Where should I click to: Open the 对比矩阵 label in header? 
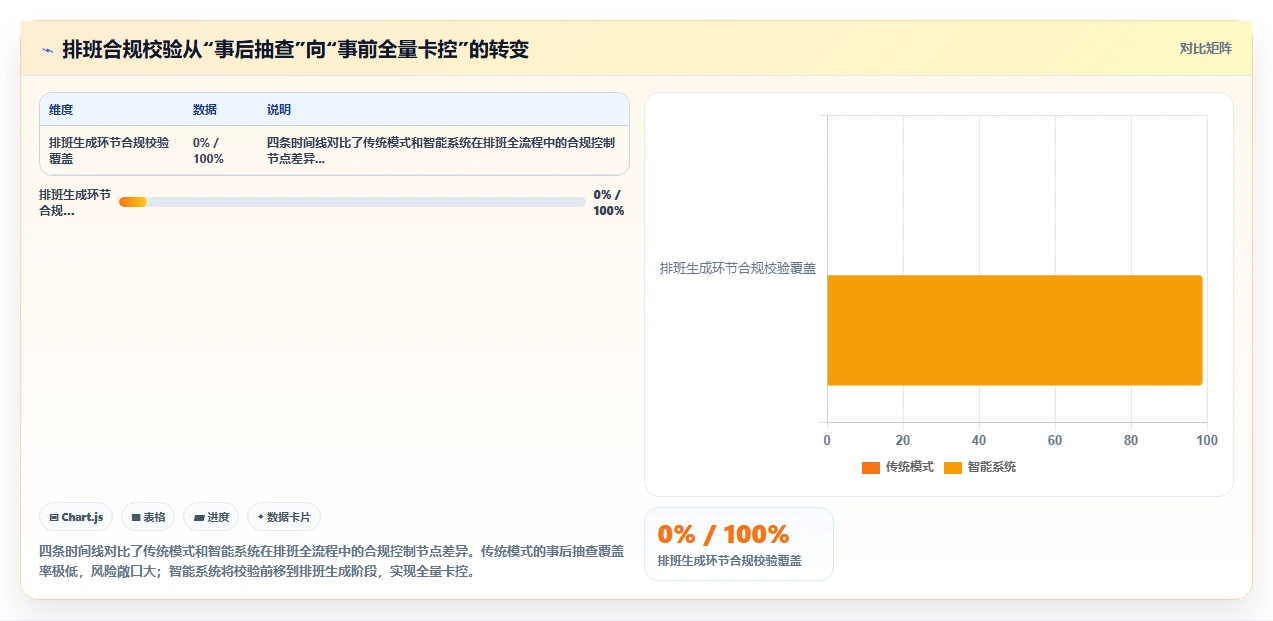click(x=1205, y=48)
